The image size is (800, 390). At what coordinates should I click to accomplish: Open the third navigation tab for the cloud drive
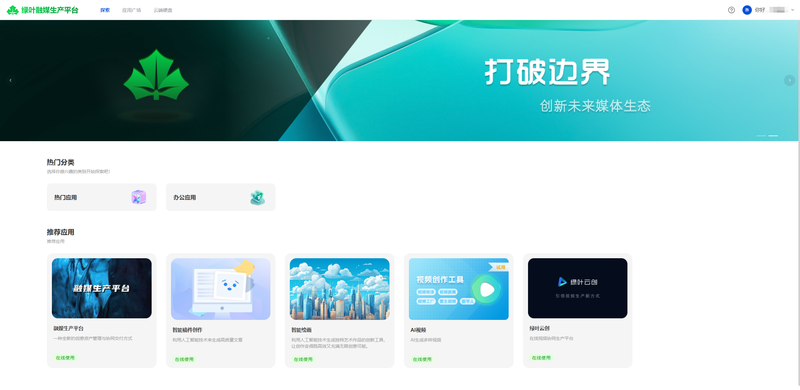point(163,10)
